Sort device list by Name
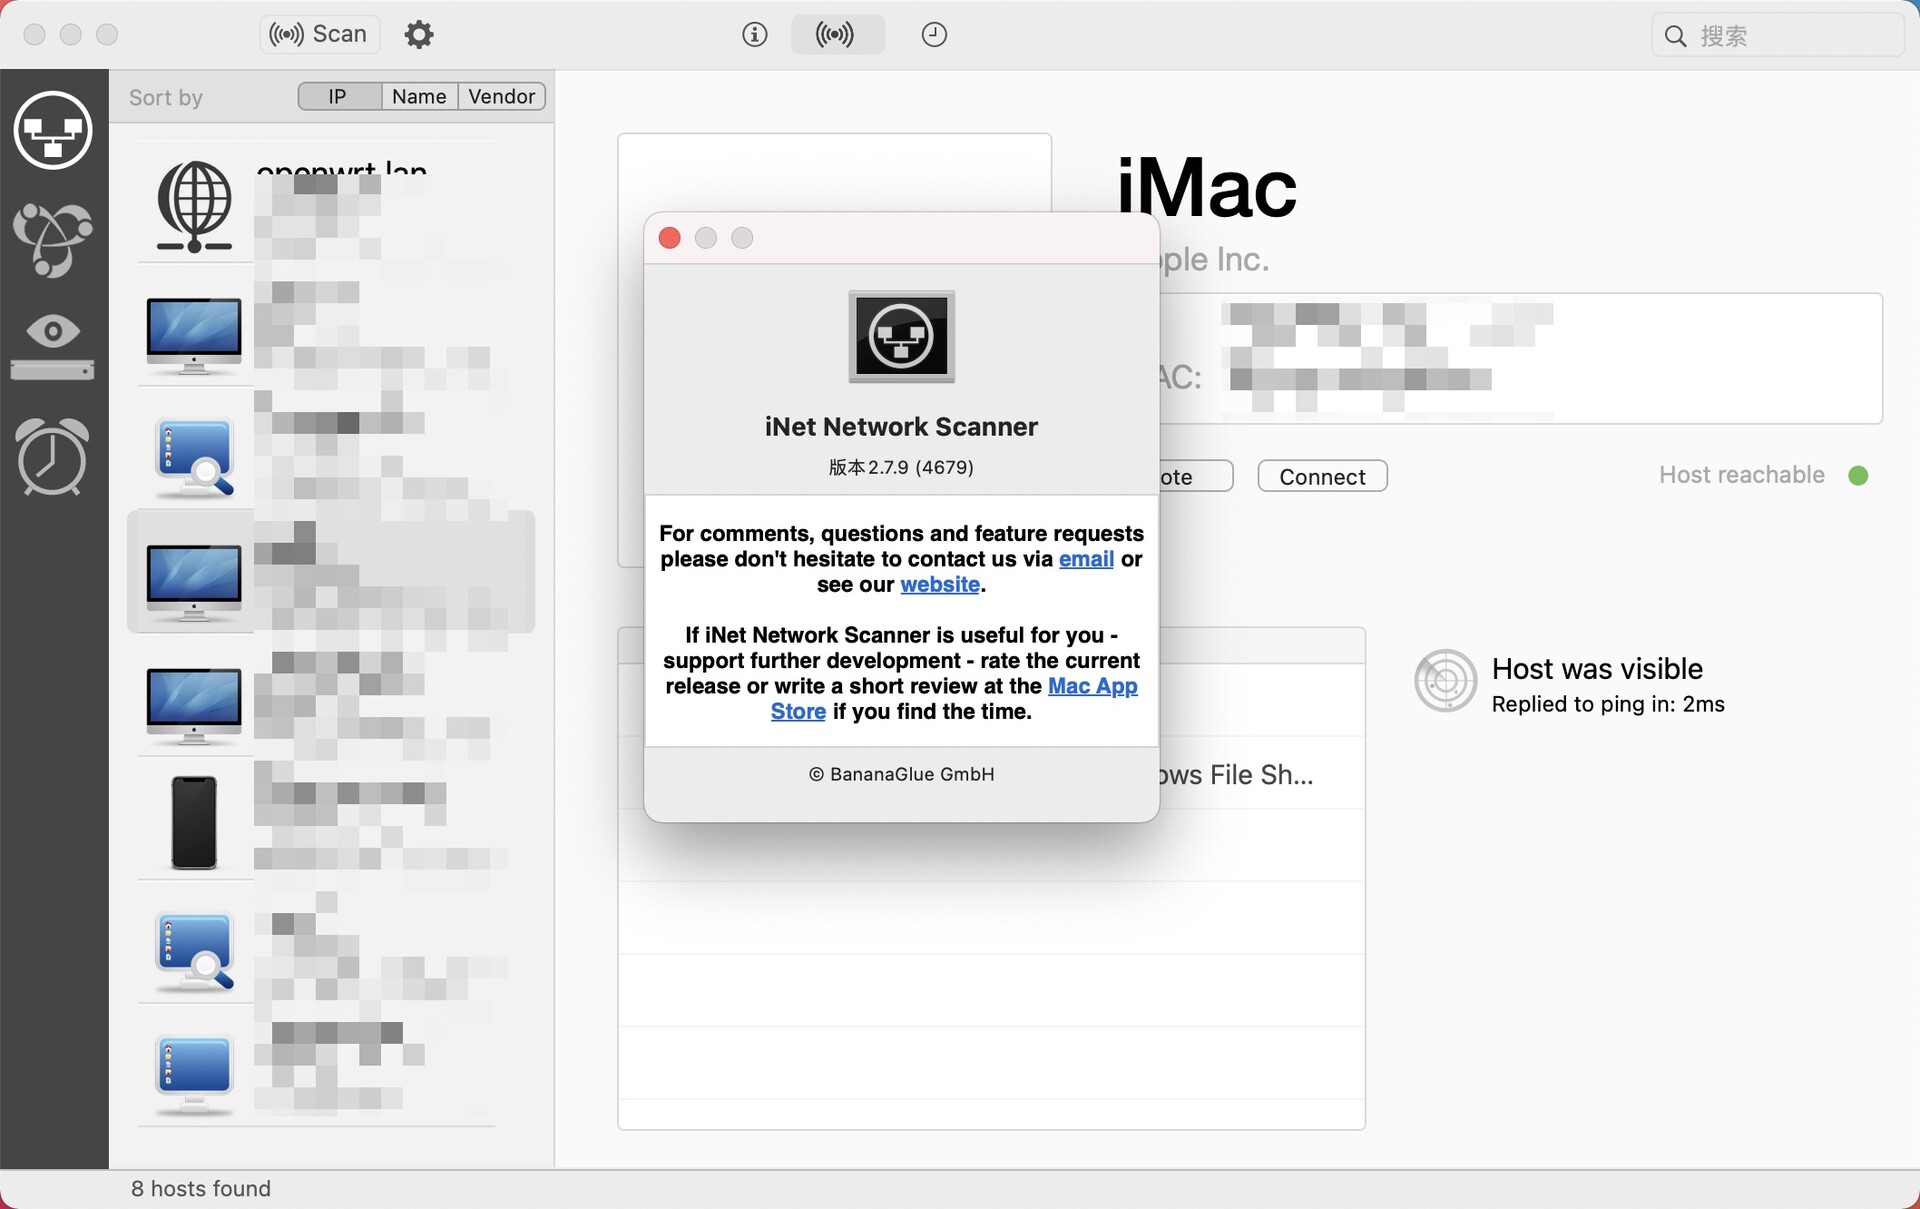 tap(418, 95)
